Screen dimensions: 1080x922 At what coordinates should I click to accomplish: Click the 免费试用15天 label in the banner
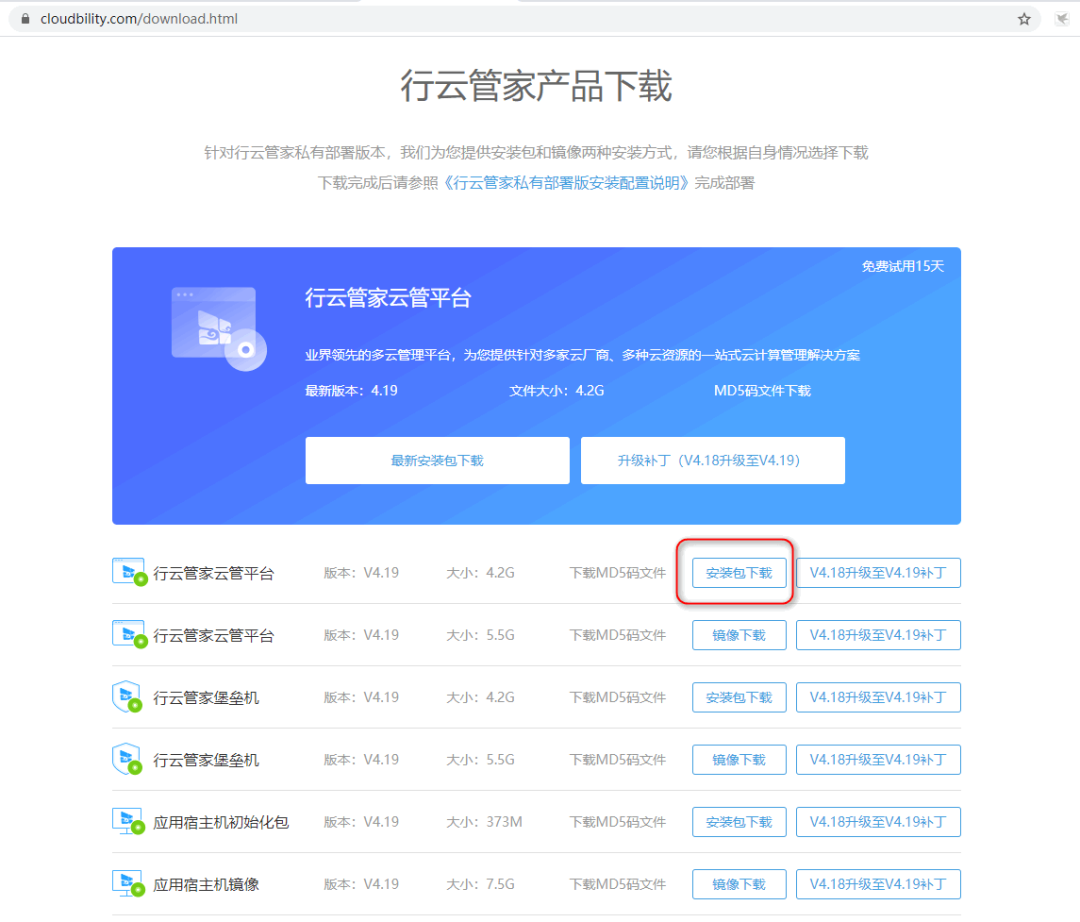(902, 266)
